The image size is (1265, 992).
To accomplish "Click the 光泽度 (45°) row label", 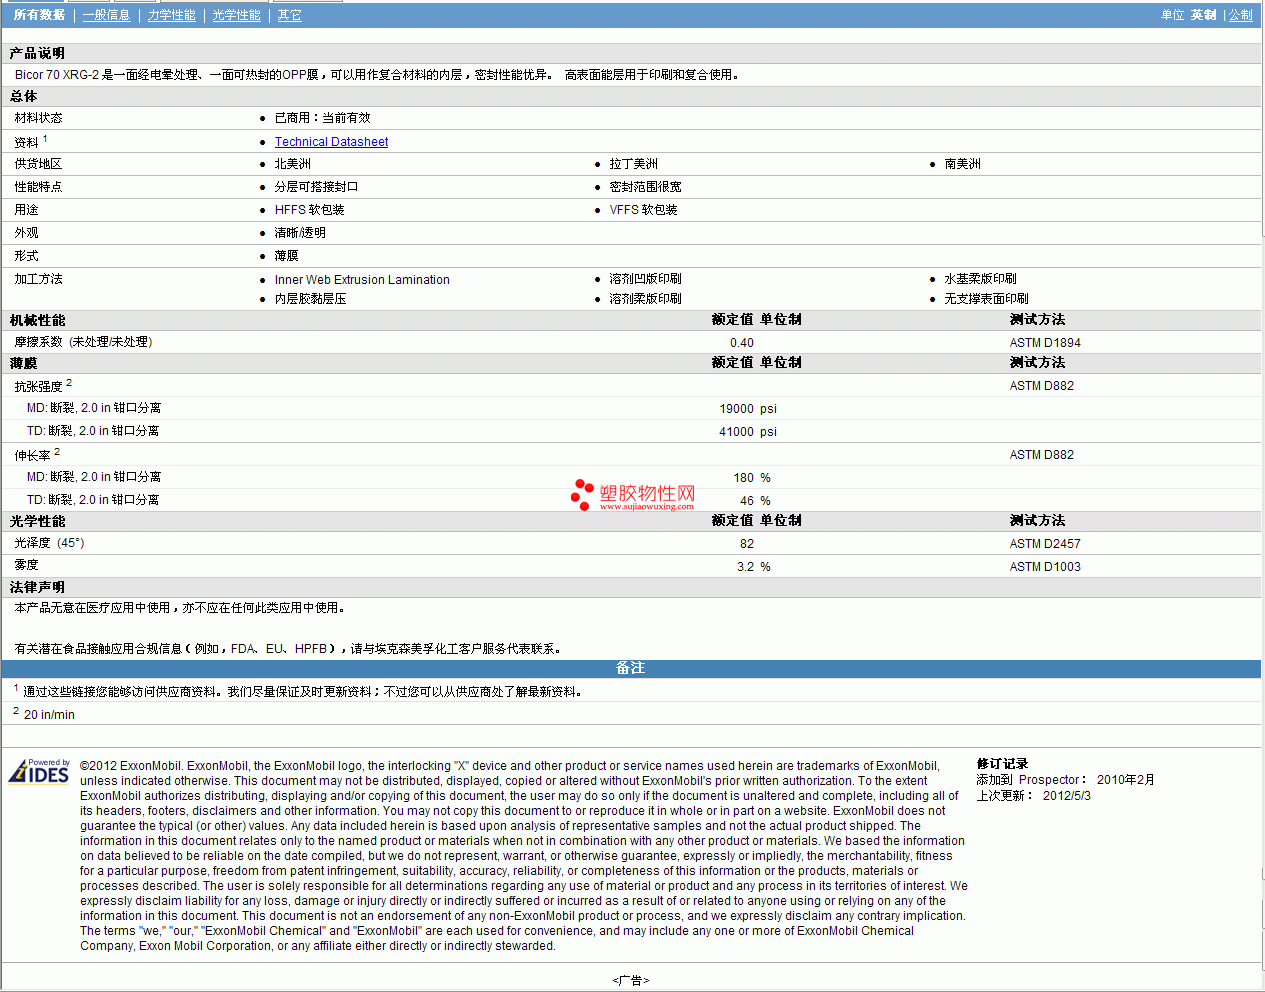I will 49,543.
